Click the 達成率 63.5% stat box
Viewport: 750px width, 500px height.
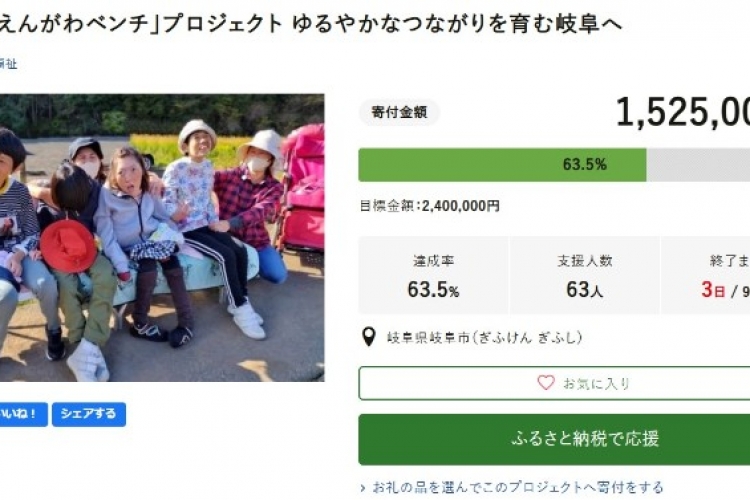(x=433, y=276)
